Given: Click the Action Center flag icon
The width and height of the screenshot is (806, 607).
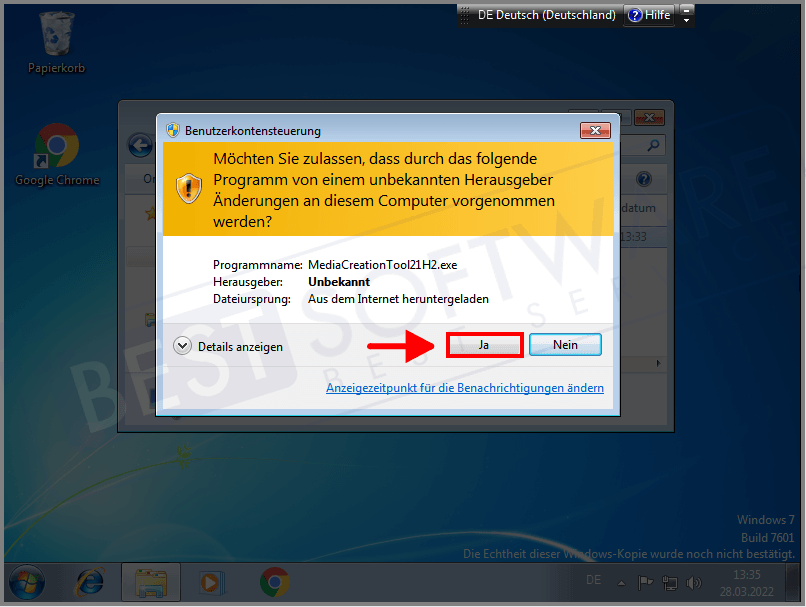Looking at the screenshot, I should pyautogui.click(x=645, y=582).
